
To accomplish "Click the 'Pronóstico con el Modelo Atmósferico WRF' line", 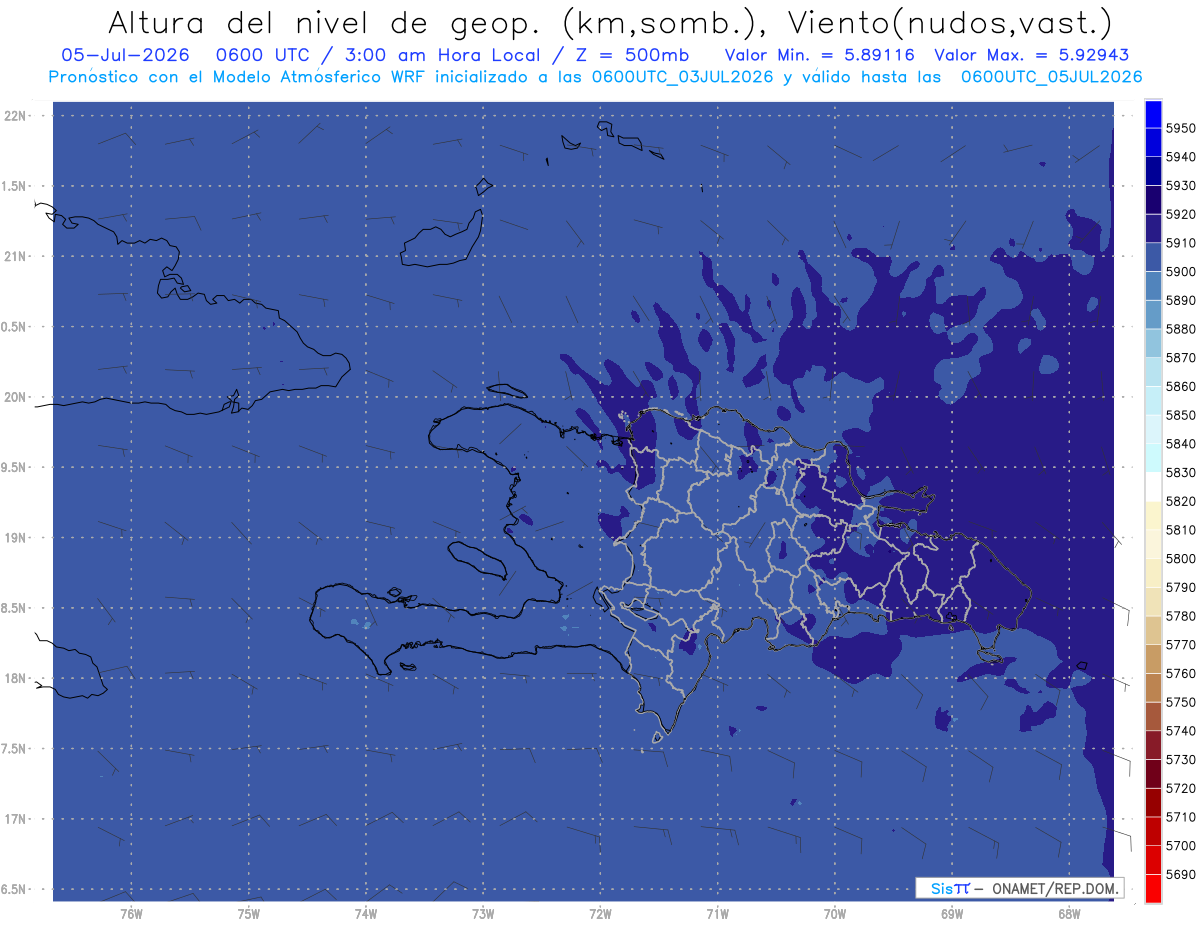I will point(596,77).
